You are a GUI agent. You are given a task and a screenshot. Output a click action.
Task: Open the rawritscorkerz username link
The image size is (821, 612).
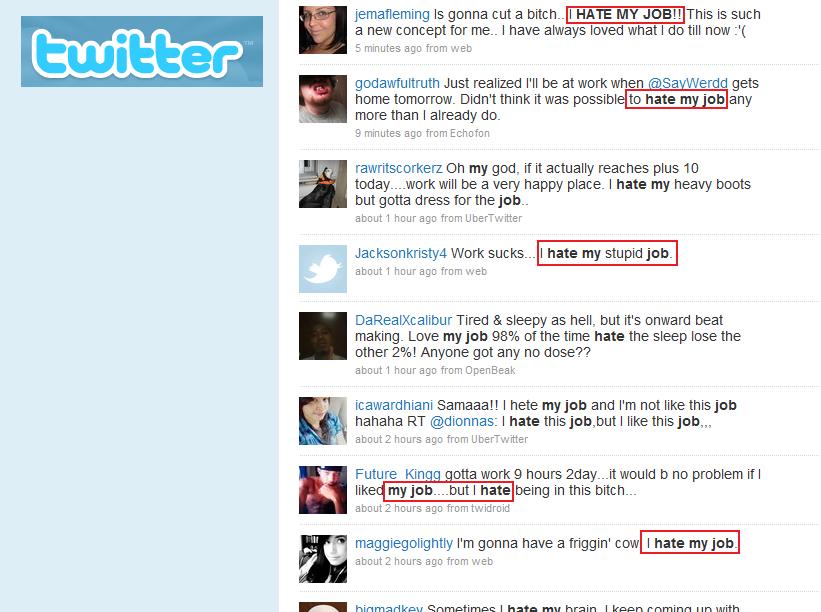click(398, 168)
